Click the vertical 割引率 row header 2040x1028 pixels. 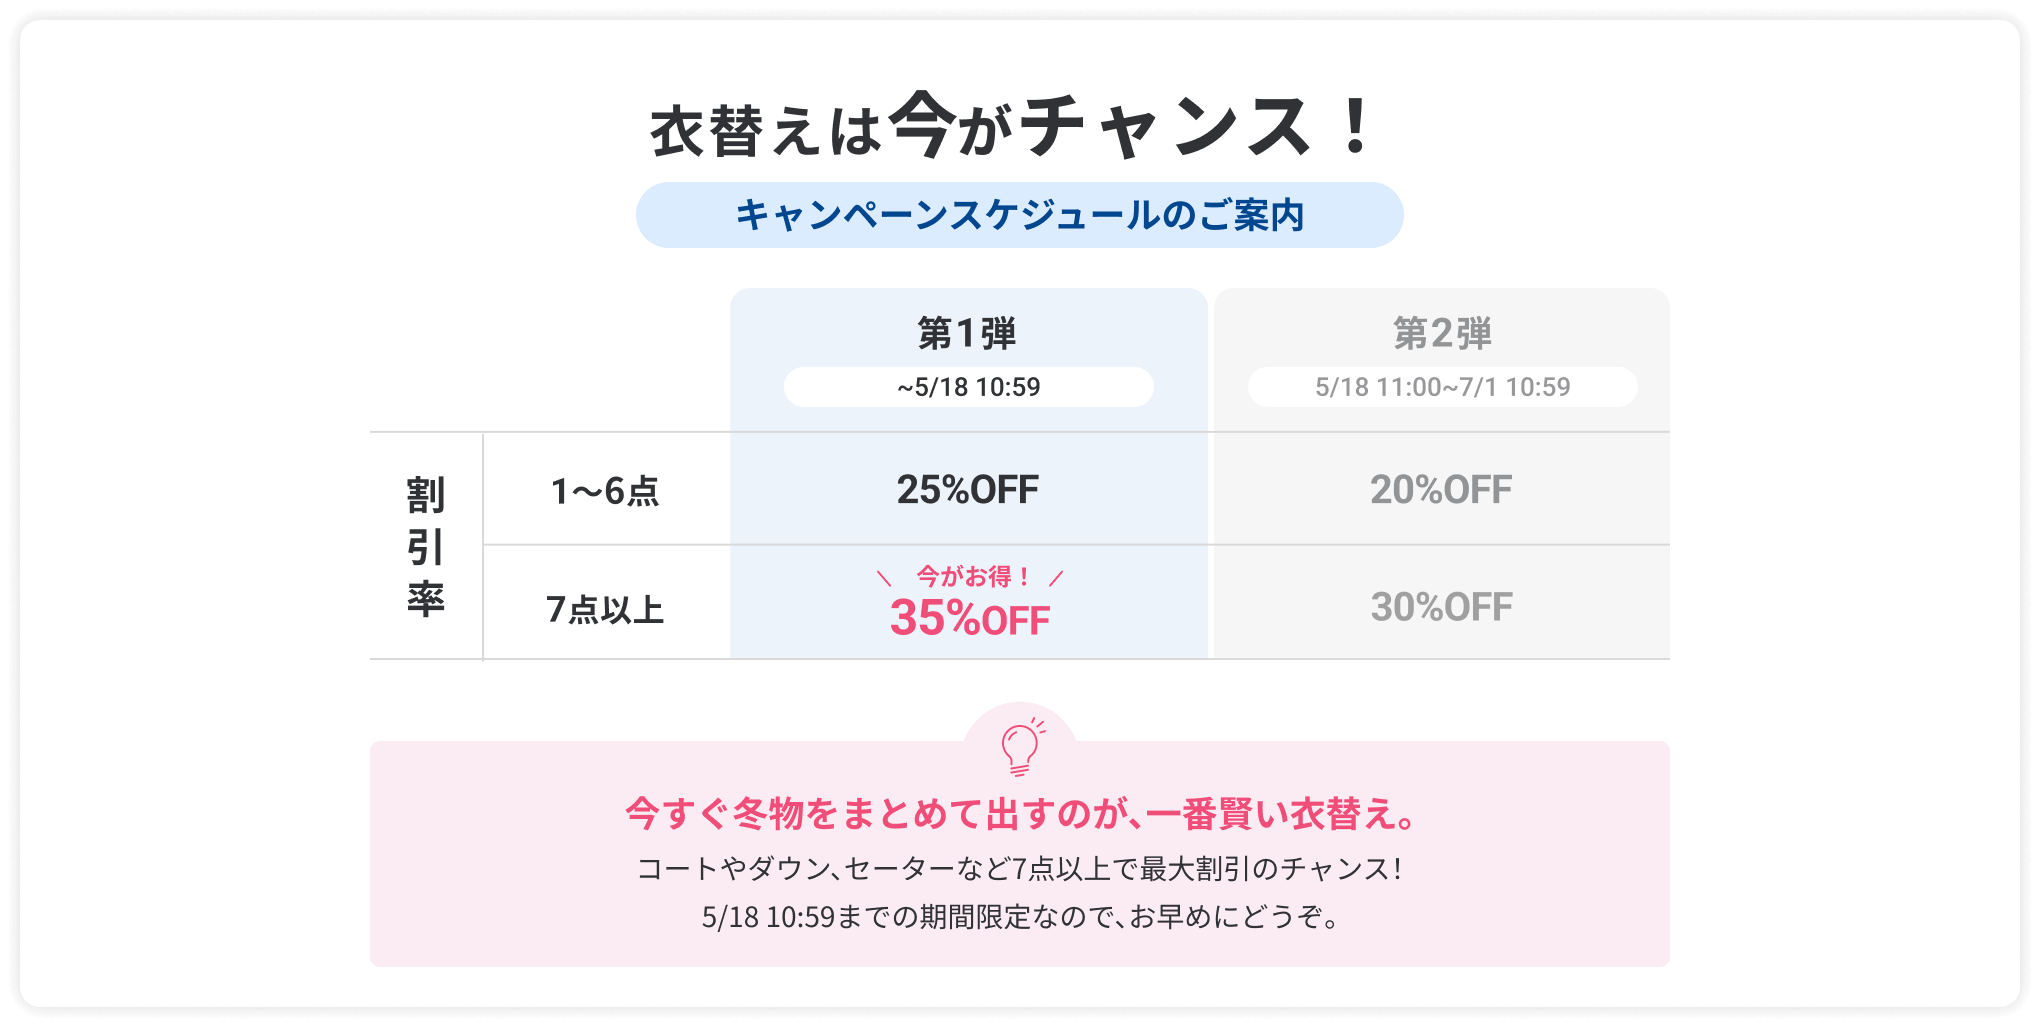click(426, 547)
